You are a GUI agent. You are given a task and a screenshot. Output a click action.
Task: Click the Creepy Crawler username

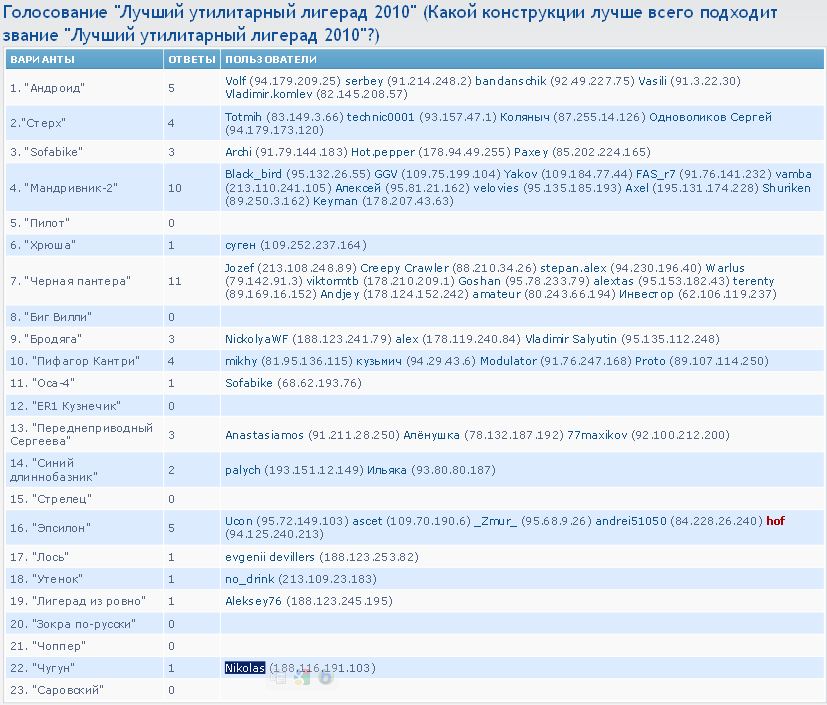[x=405, y=267]
